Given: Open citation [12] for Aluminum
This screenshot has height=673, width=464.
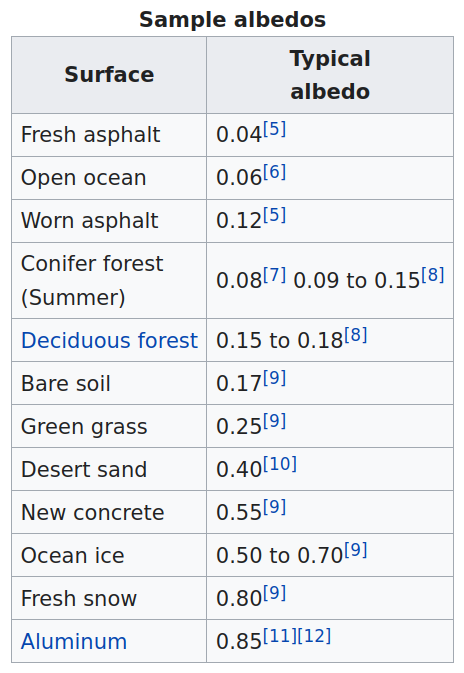Looking at the screenshot, I should (x=314, y=636).
